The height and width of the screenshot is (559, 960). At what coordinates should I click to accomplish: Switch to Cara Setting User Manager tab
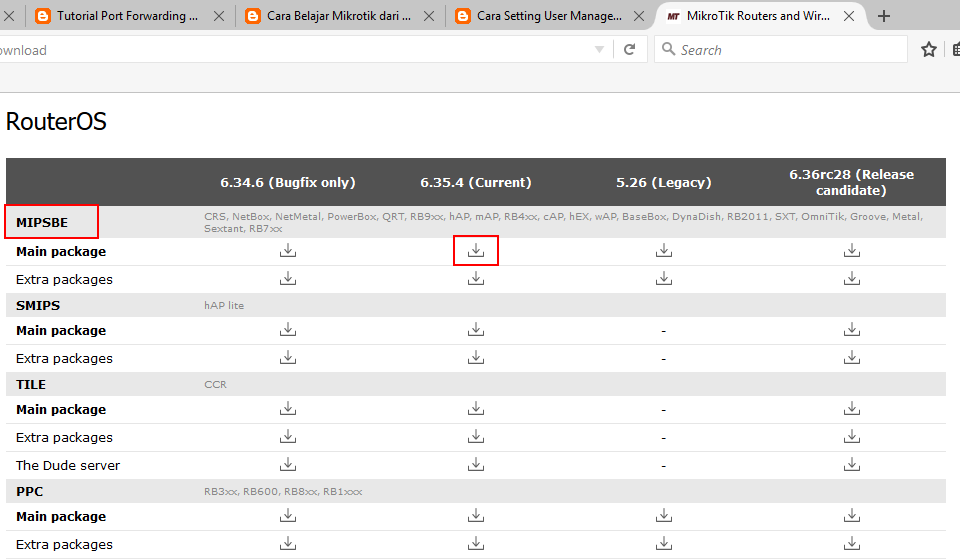[549, 16]
